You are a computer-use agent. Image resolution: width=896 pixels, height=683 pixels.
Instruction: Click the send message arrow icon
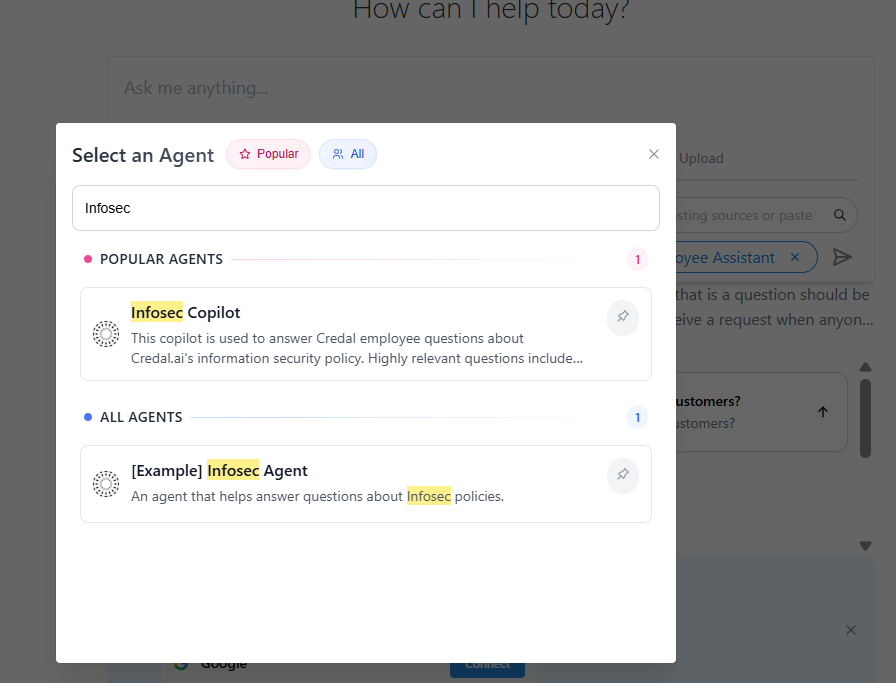(843, 257)
